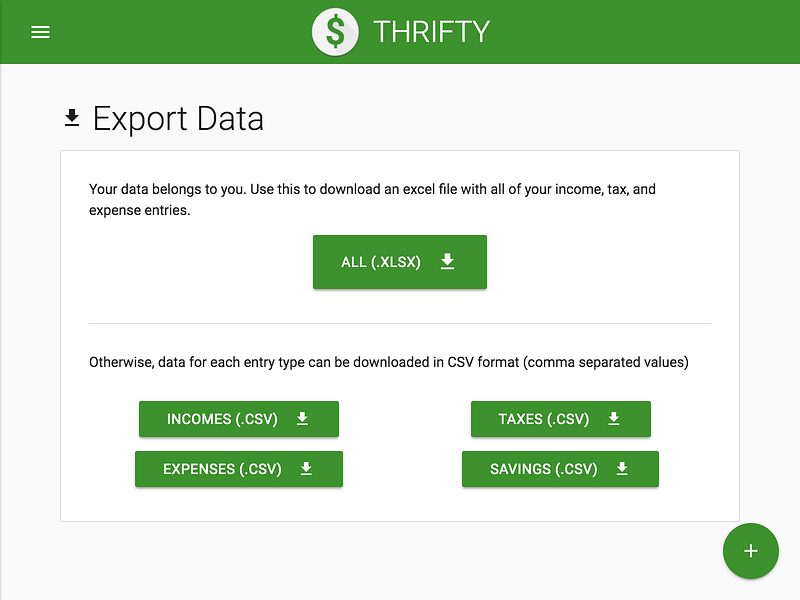This screenshot has height=600, width=800.
Task: Add a new entry using the plus button
Action: (751, 551)
